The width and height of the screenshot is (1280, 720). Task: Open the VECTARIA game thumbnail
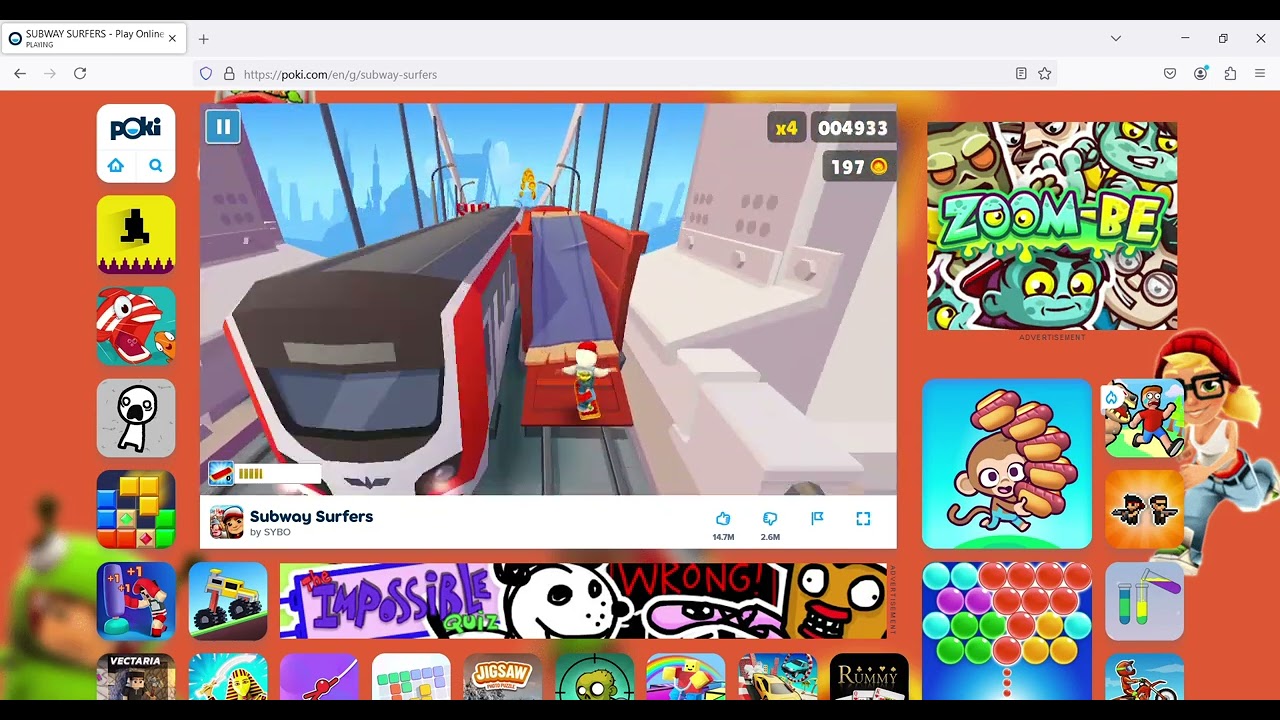pyautogui.click(x=136, y=677)
